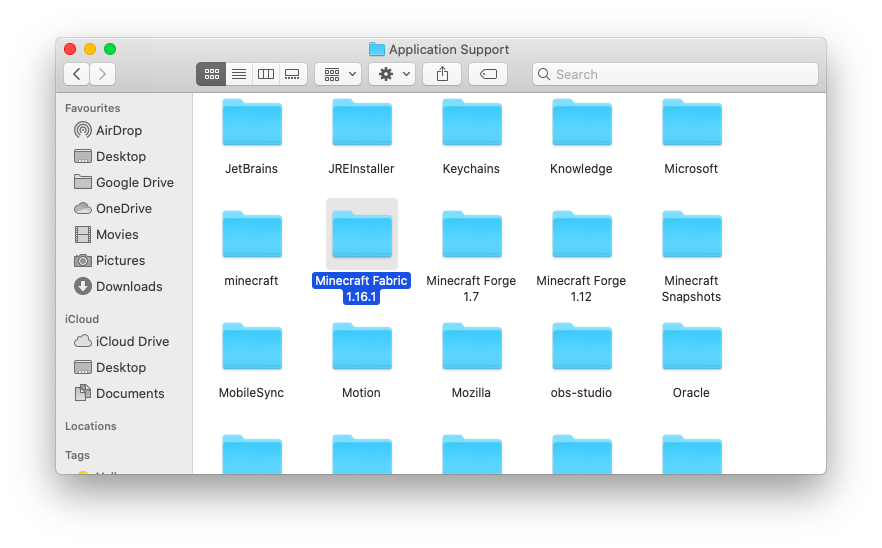Click the Locations sidebar heading
Viewport: 882px width, 548px height.
coord(91,426)
